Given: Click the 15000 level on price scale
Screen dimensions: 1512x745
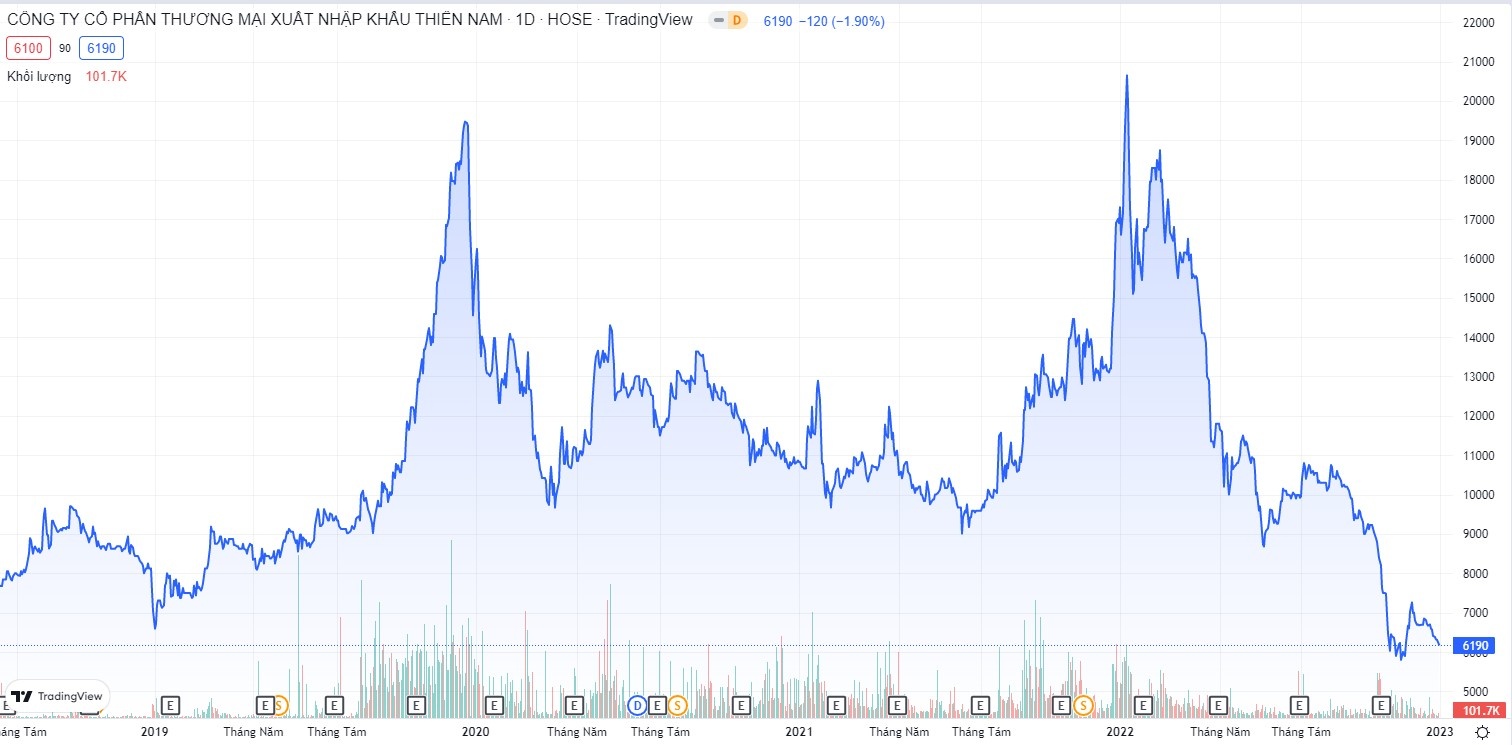Looking at the screenshot, I should click(x=1478, y=298).
